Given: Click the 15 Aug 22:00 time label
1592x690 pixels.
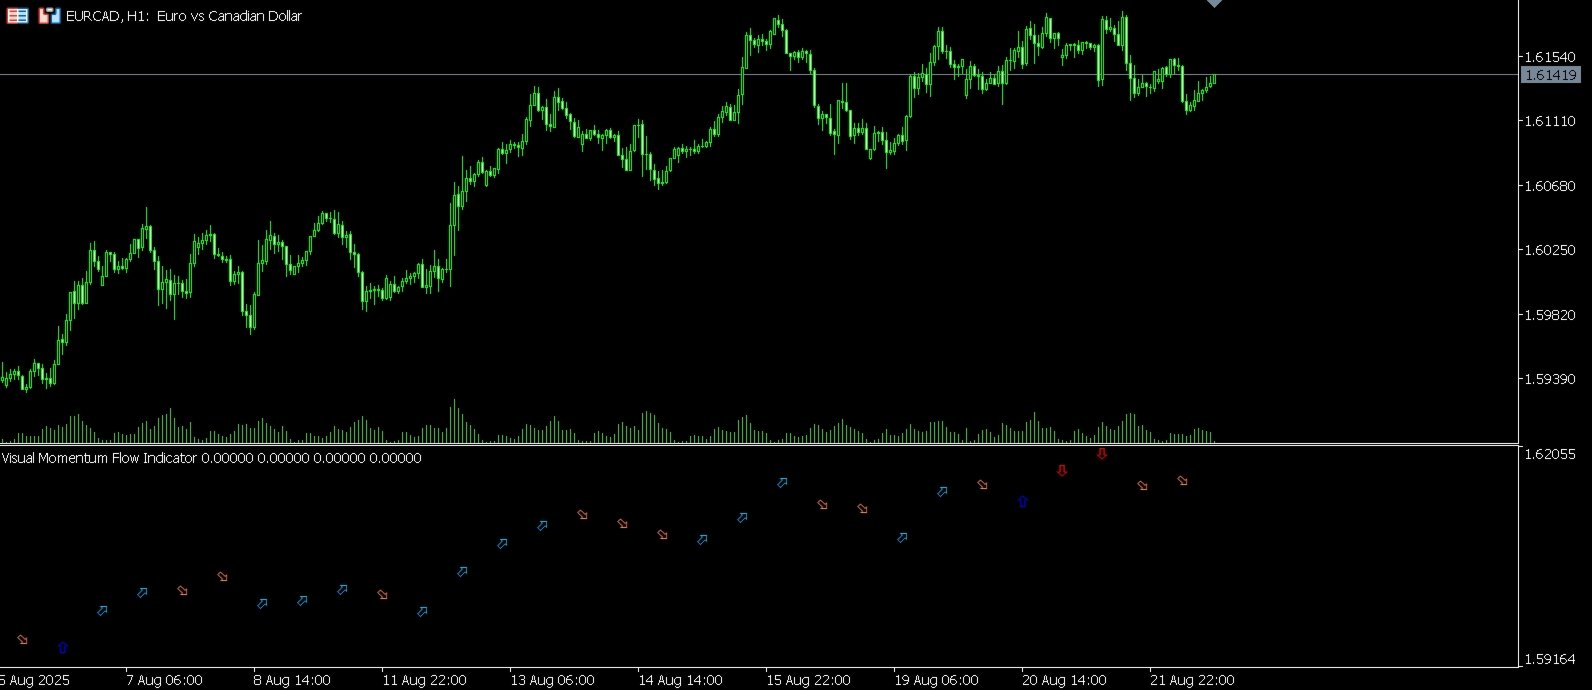Looking at the screenshot, I should [808, 680].
